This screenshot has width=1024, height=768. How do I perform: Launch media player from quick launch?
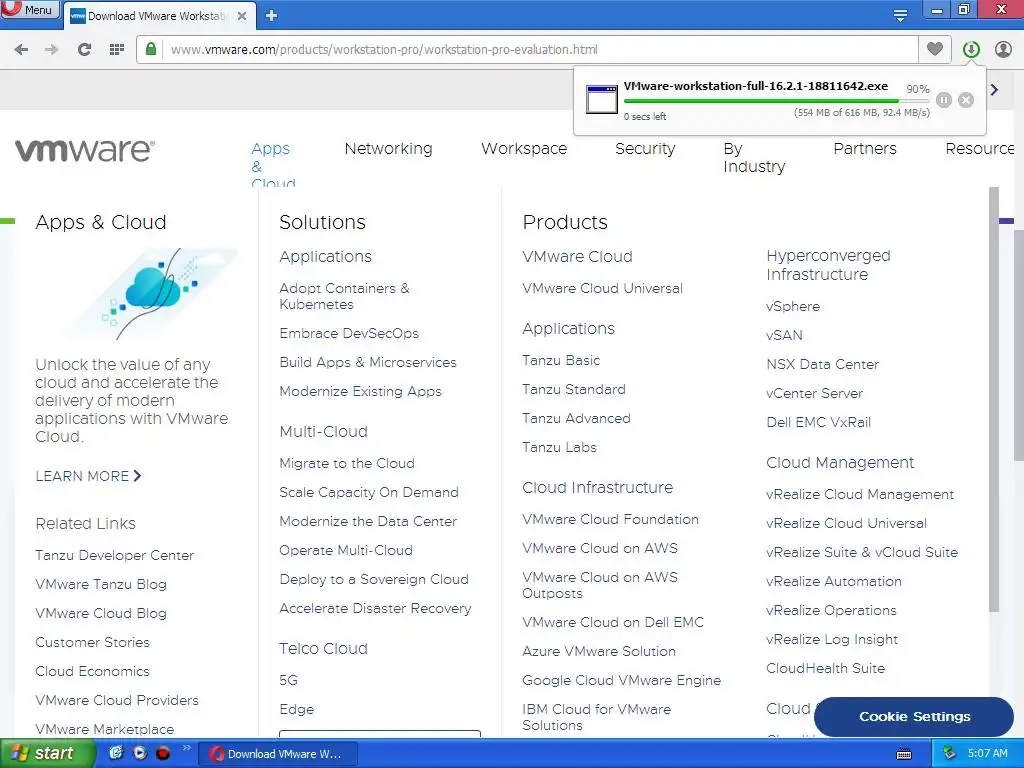point(139,753)
